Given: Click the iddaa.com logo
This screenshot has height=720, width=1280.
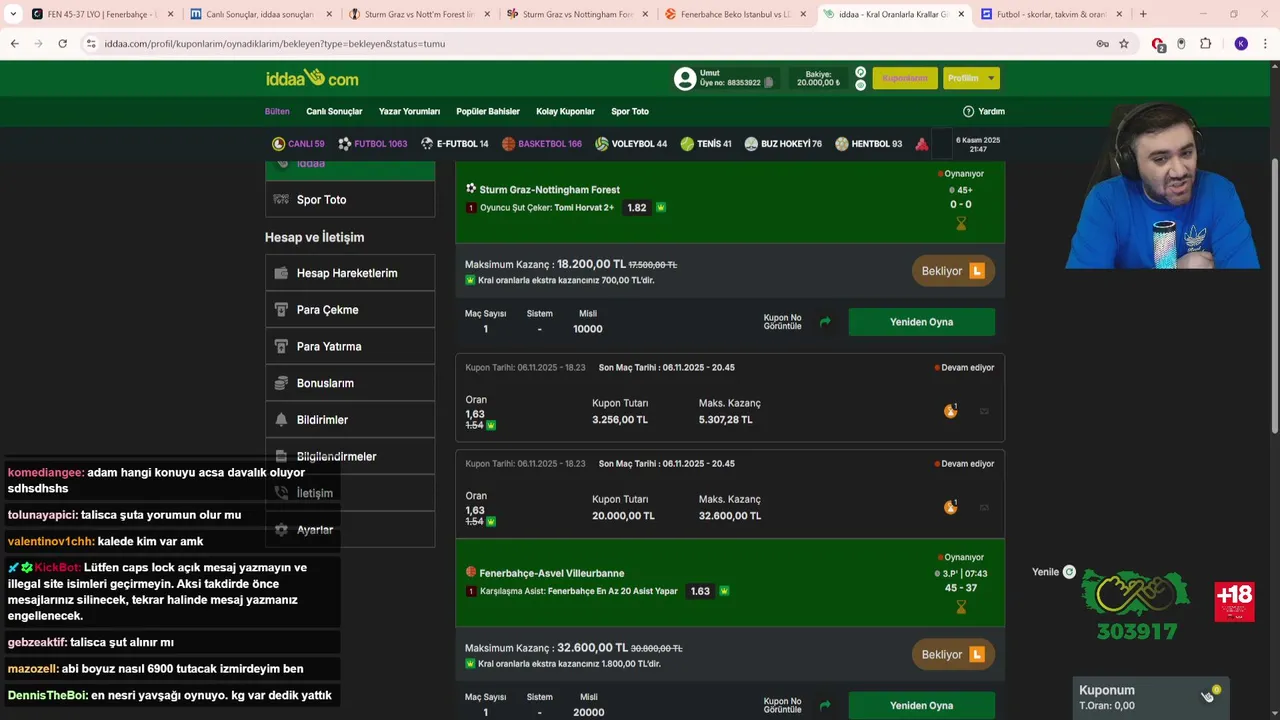Looking at the screenshot, I should (312, 78).
